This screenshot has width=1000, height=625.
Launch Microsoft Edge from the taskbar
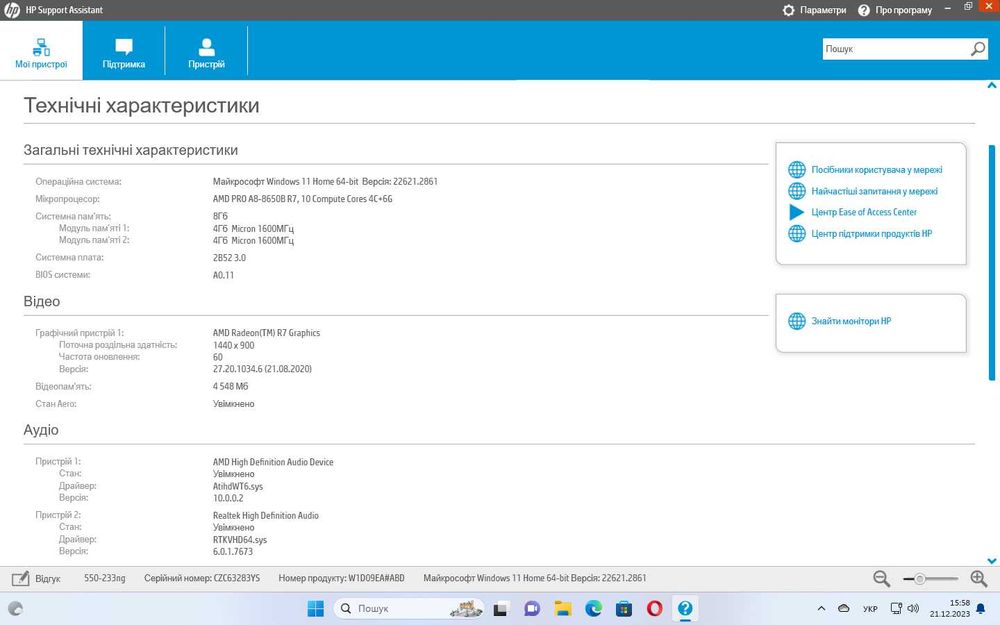click(593, 609)
